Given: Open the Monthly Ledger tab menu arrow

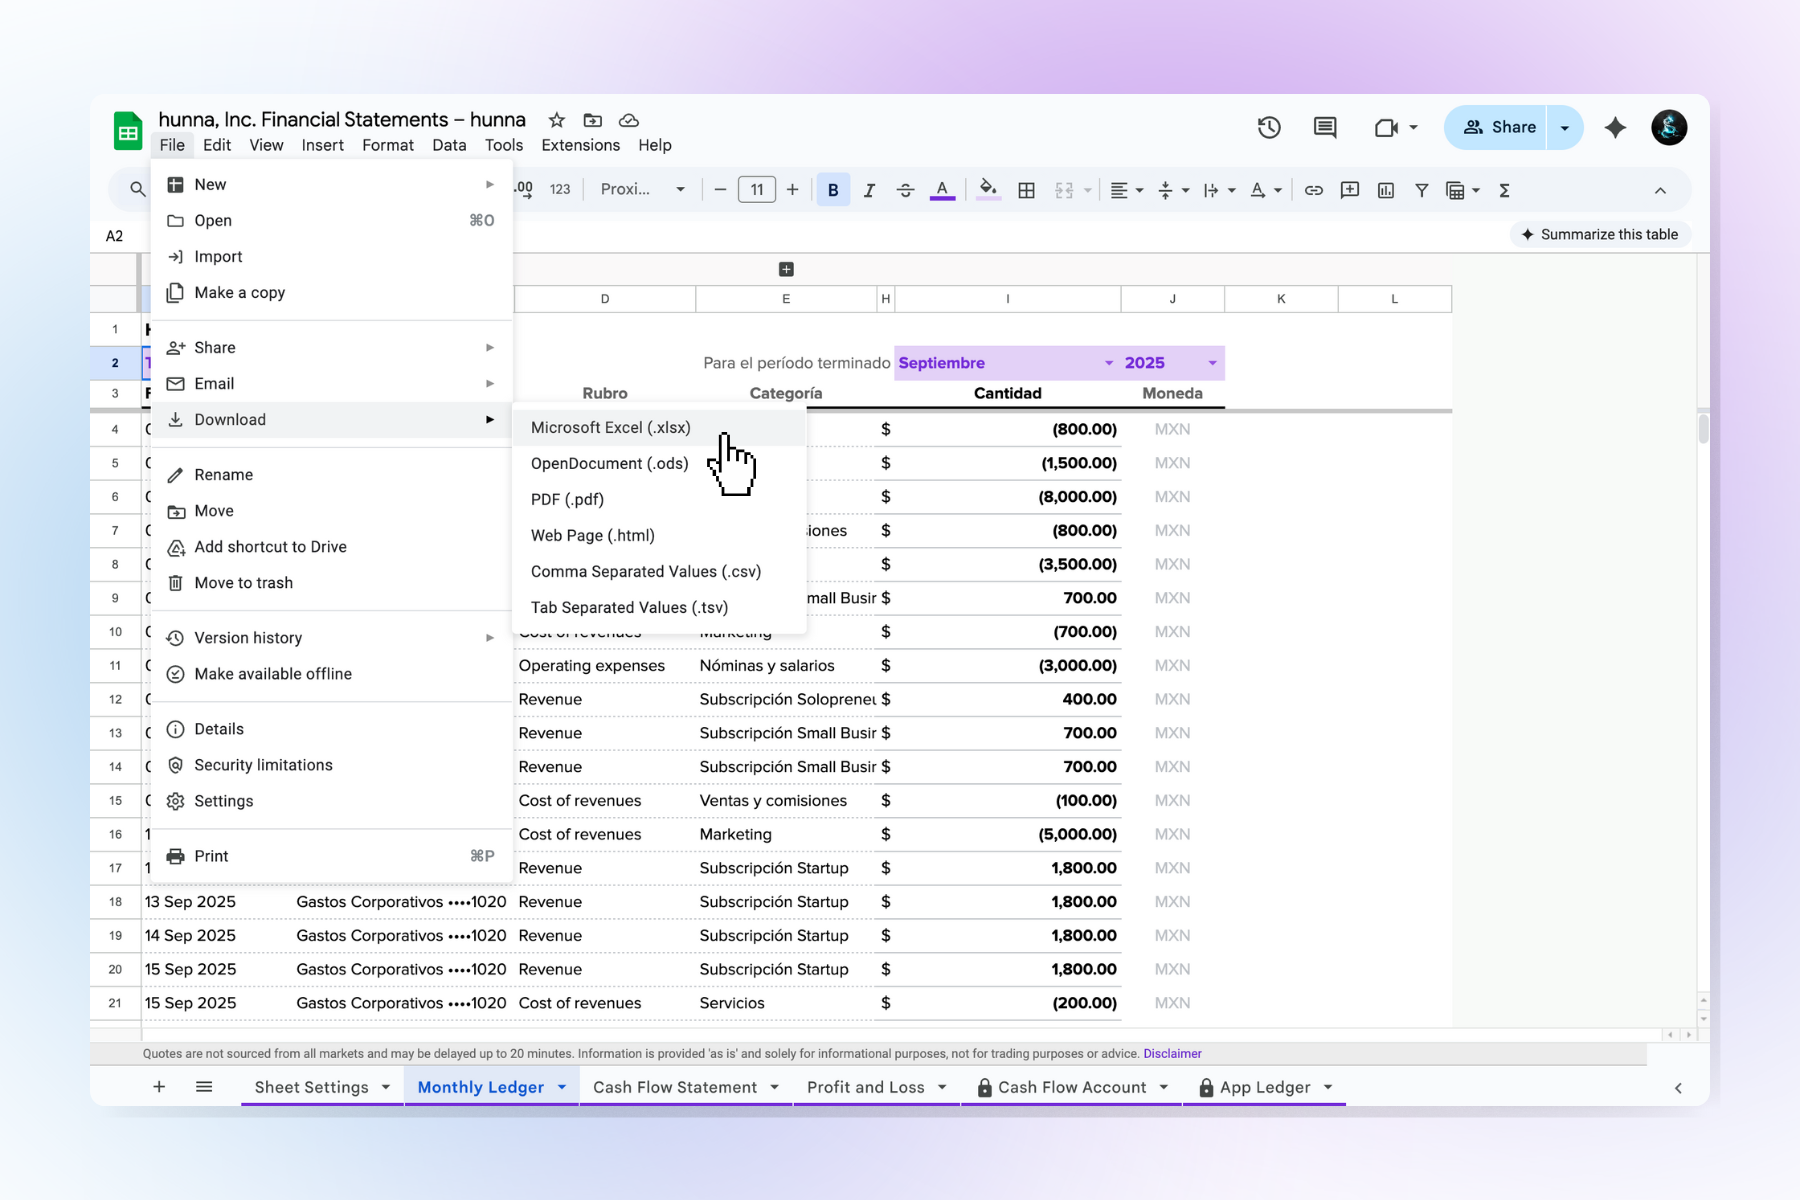Looking at the screenshot, I should (x=562, y=1087).
